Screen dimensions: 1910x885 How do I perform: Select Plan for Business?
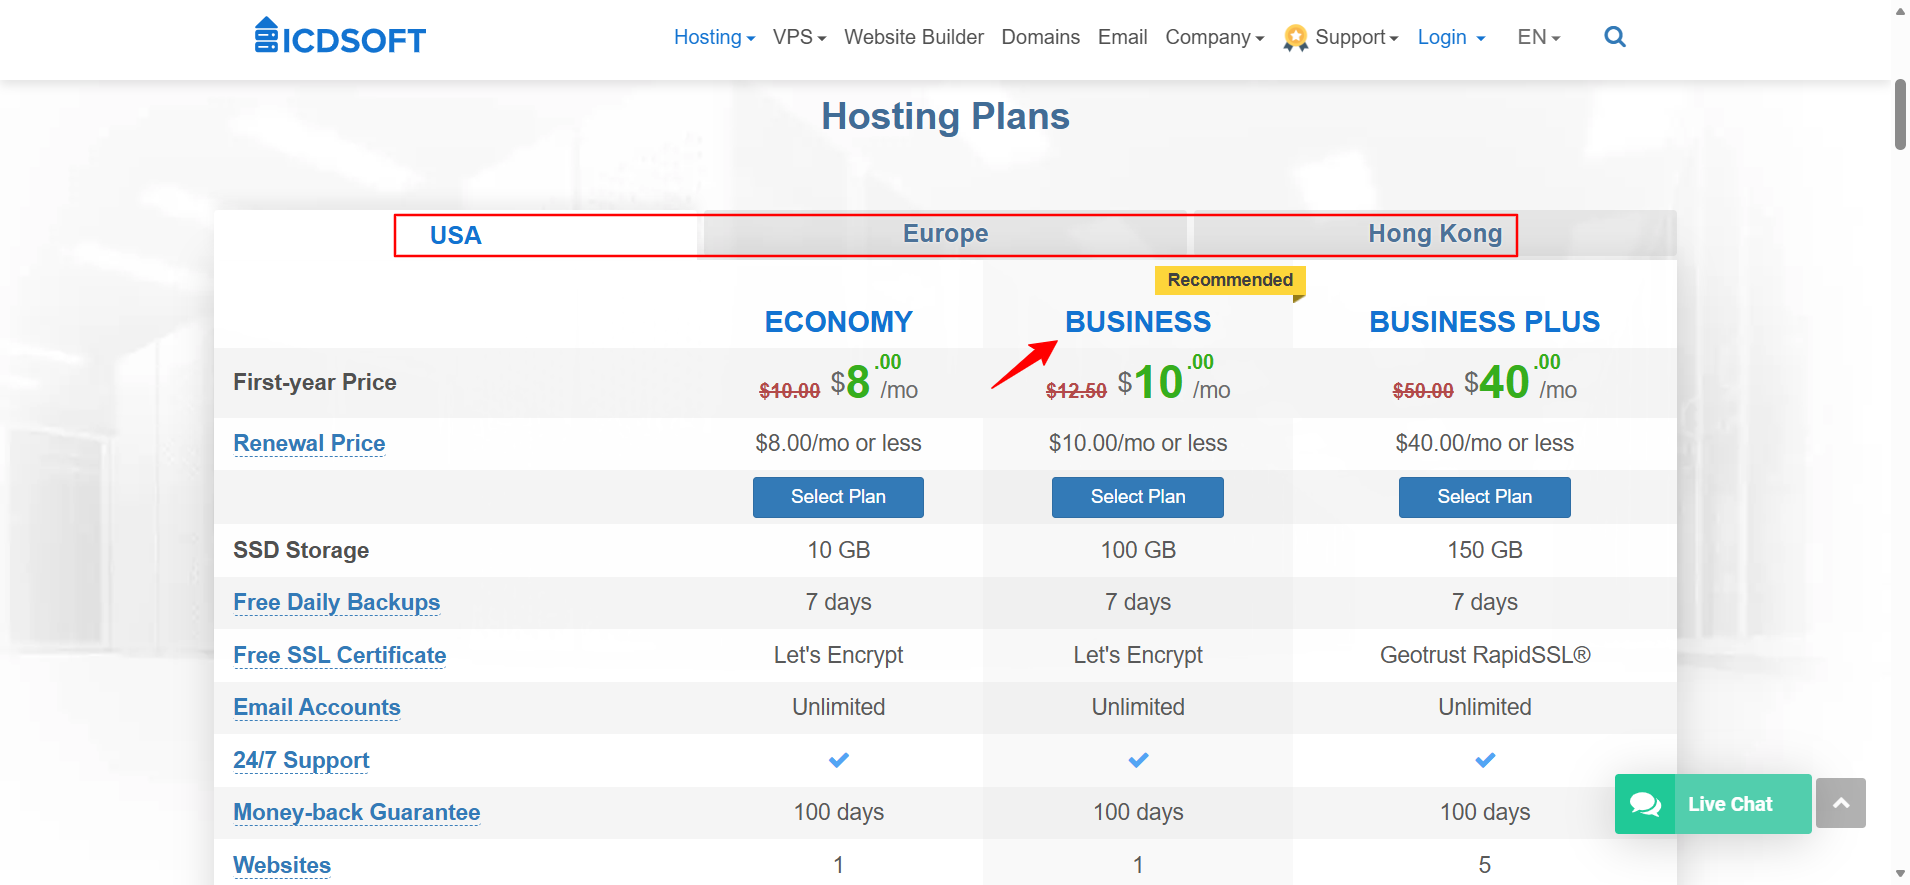point(1138,497)
